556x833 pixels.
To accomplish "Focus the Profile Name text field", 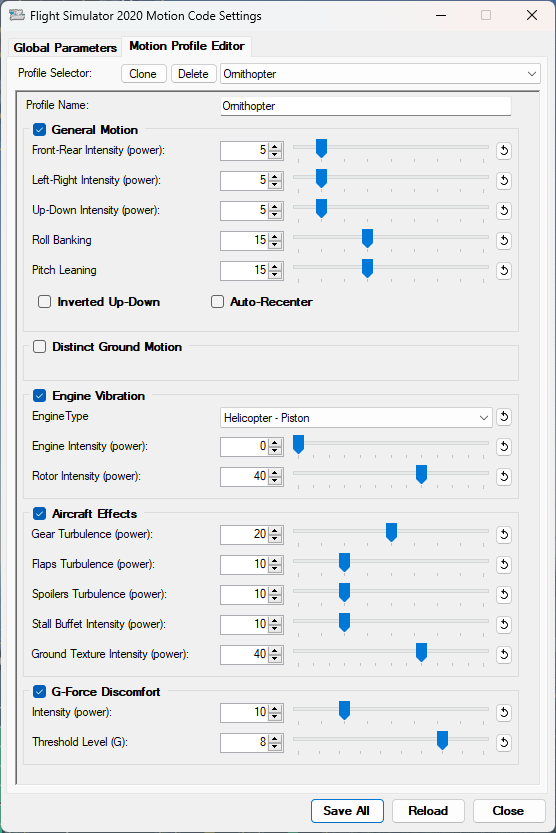I will (x=365, y=106).
